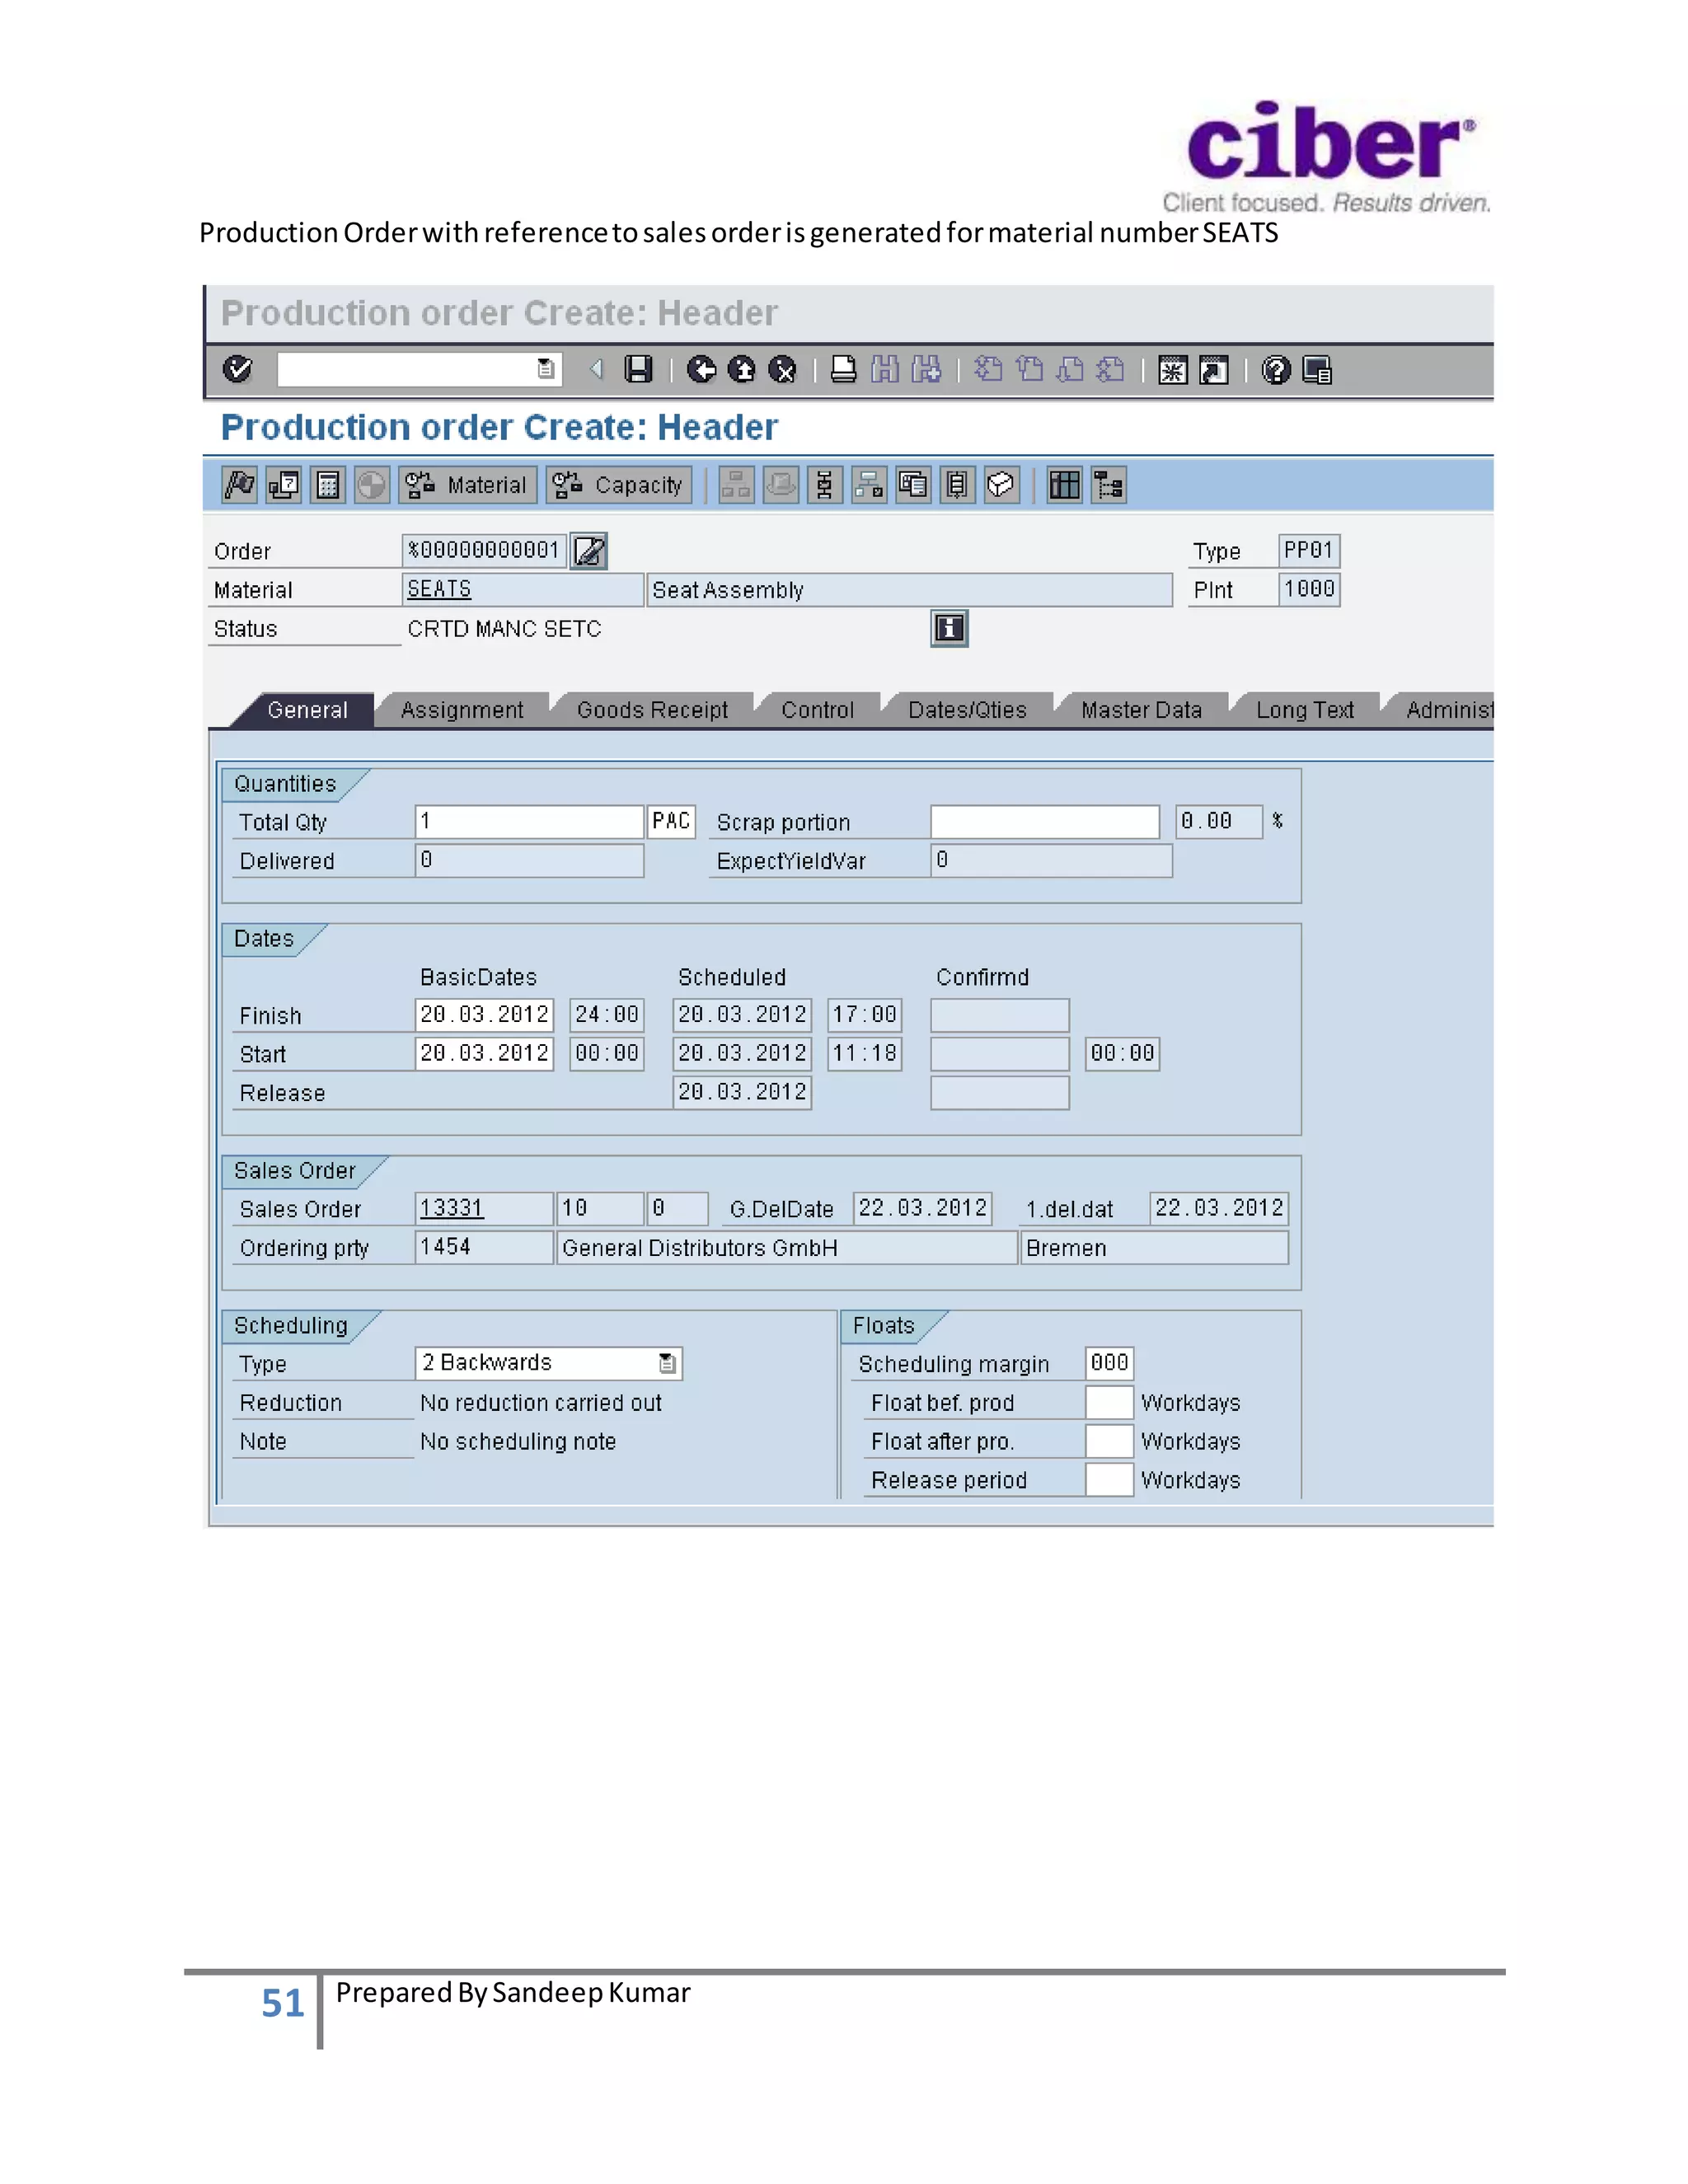The image size is (1688, 2184).
Task: Click the Float after pro. field
Action: pyautogui.click(x=1110, y=1441)
